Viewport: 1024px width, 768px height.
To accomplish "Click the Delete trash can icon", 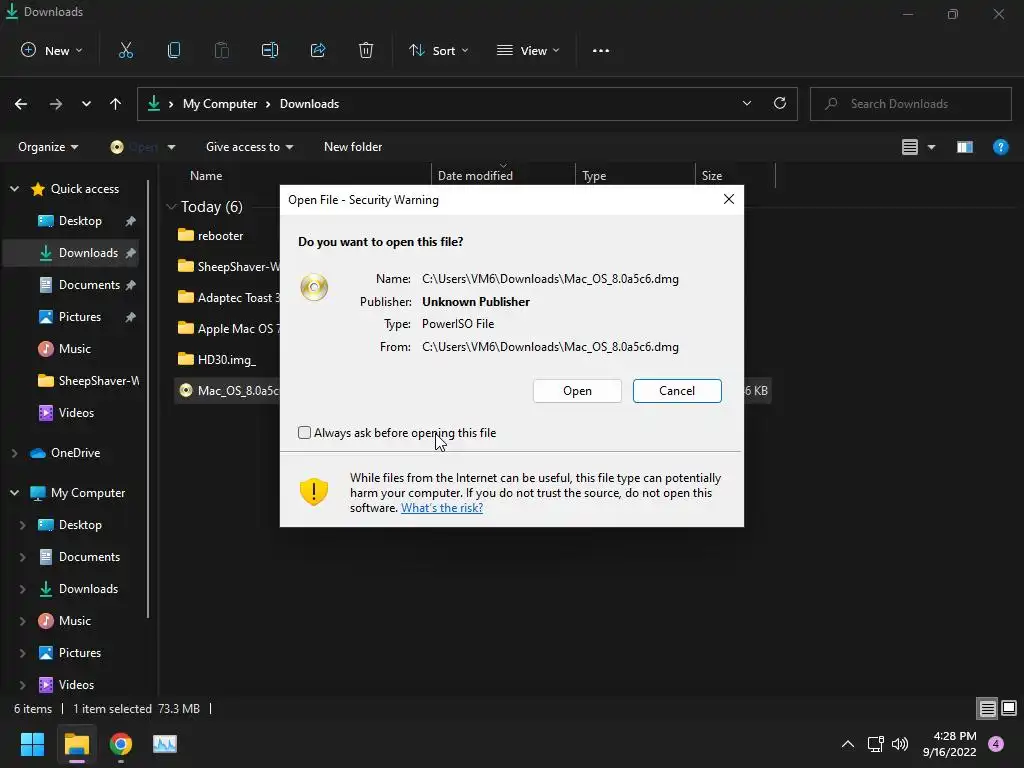I will [x=366, y=50].
